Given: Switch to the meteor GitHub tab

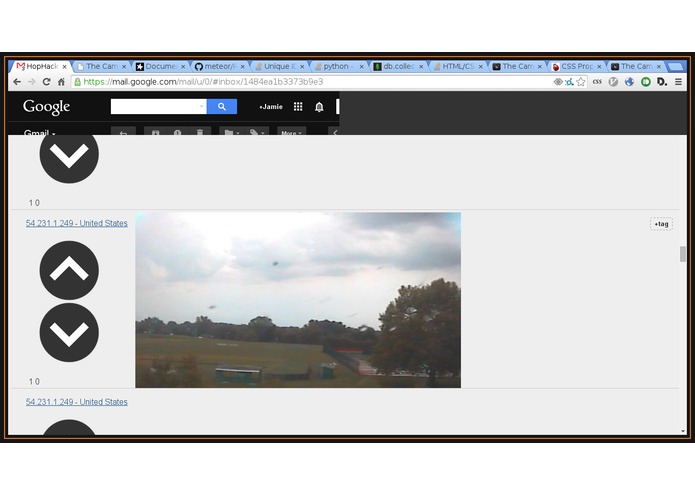Looking at the screenshot, I should coord(219,66).
